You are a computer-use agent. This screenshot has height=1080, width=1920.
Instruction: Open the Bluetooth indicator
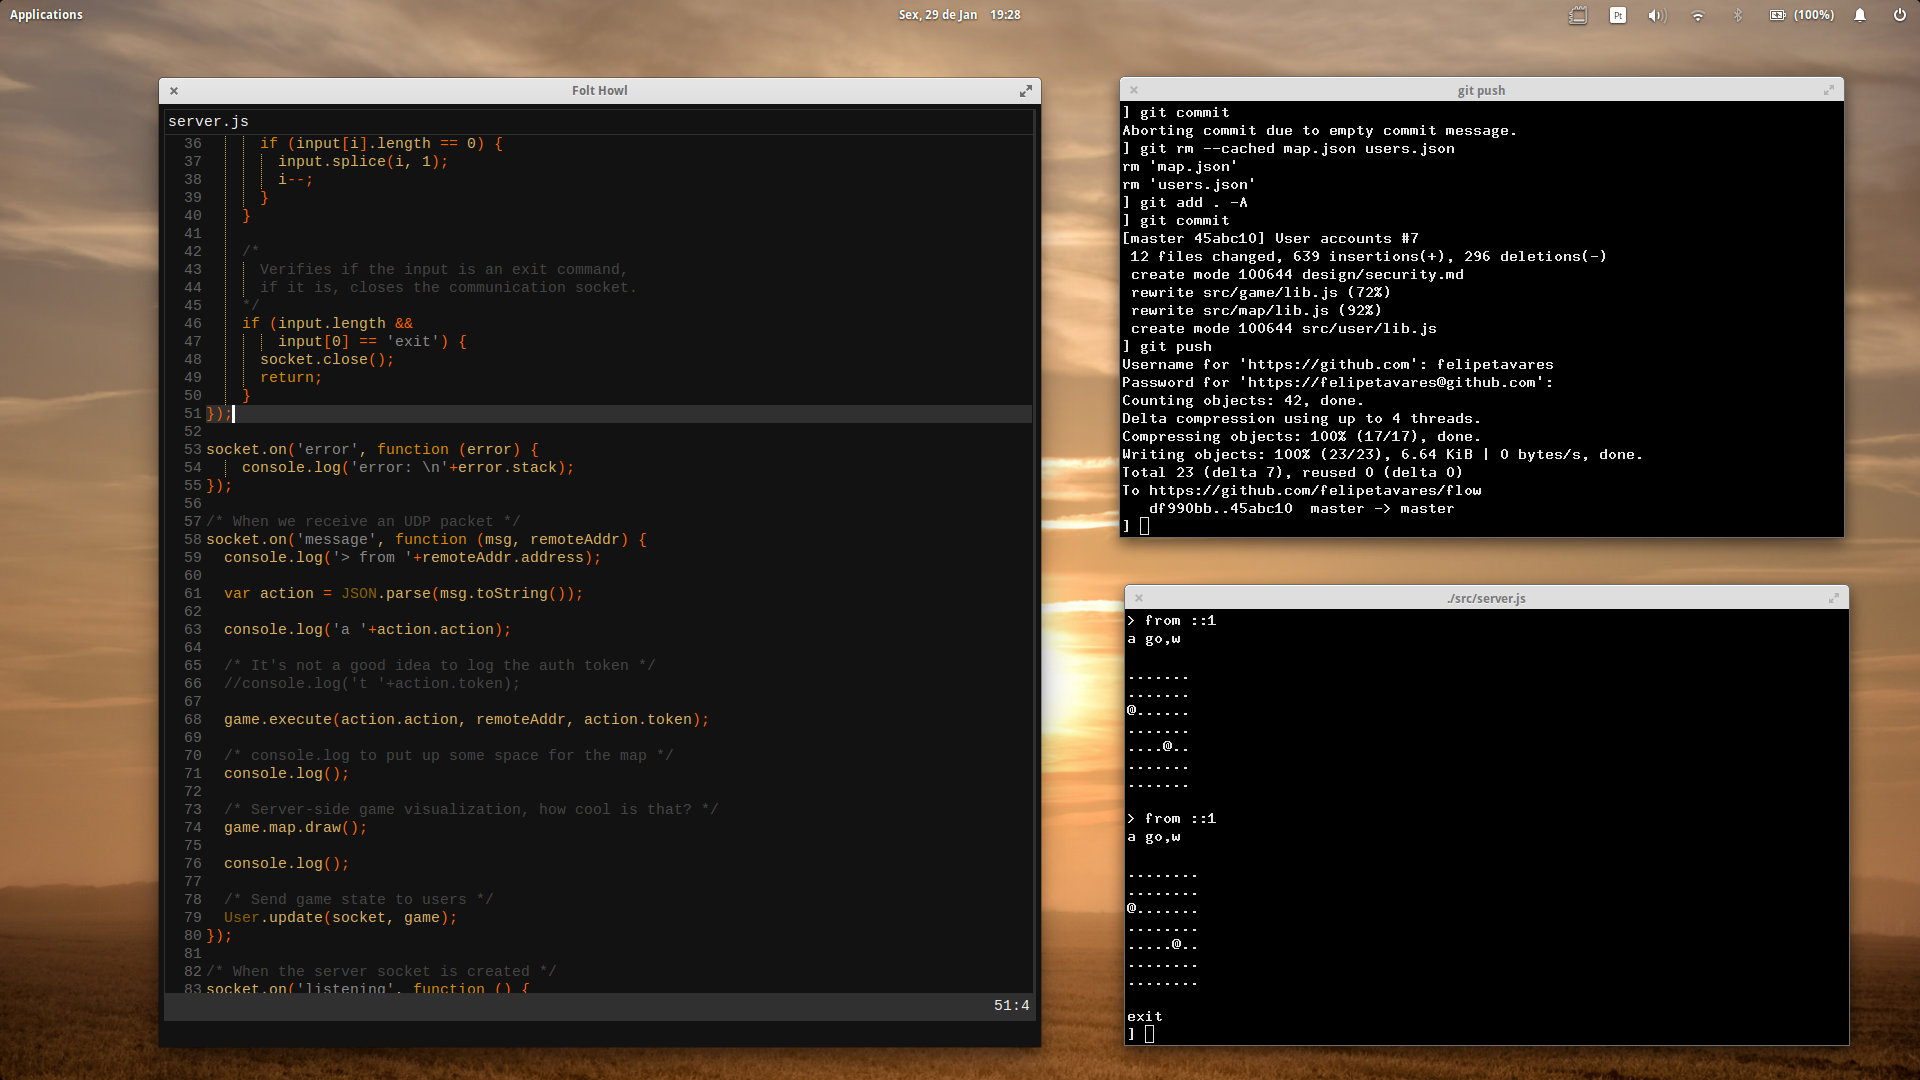pos(1738,15)
